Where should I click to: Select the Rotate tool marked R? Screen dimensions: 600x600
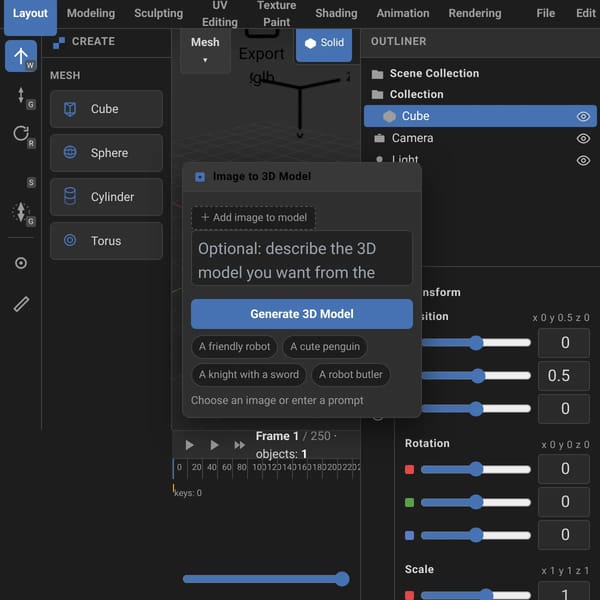point(21,135)
